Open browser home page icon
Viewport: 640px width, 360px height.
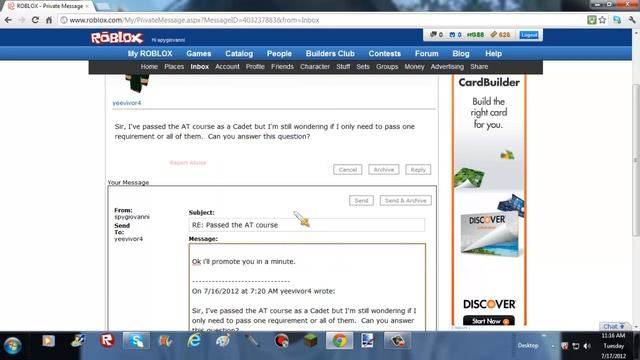click(49, 20)
